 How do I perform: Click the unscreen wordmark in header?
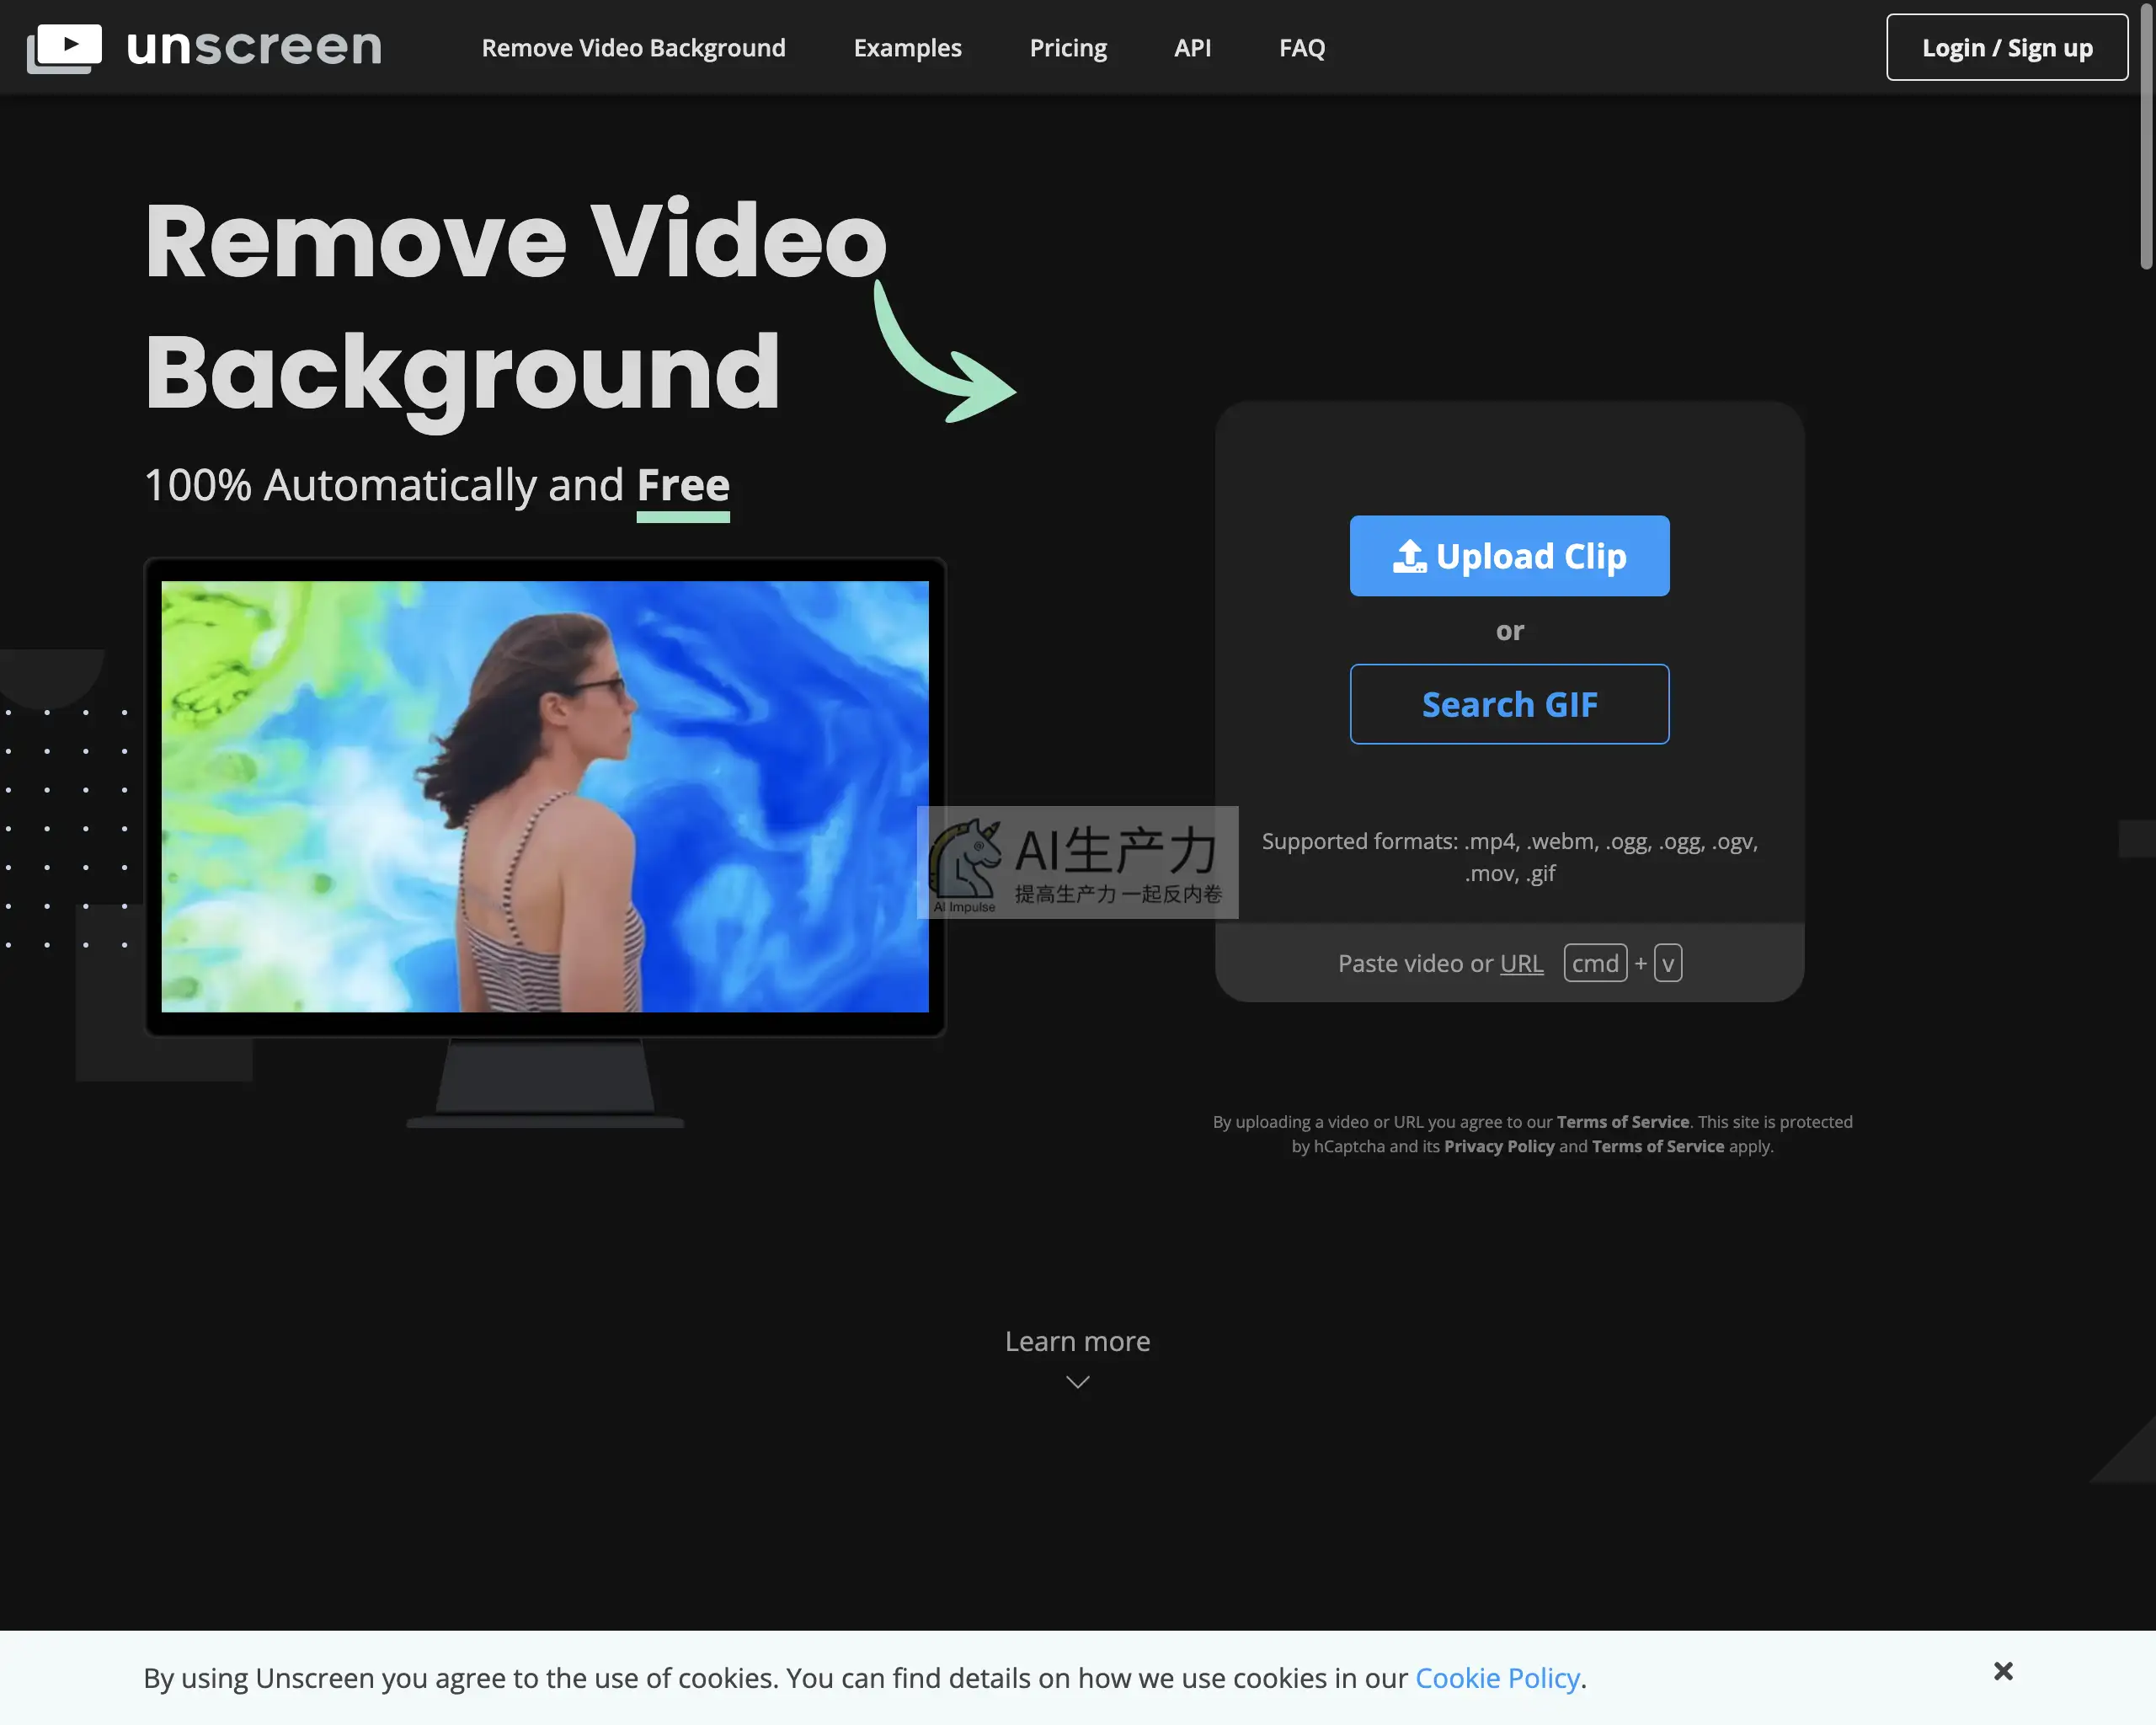click(x=255, y=47)
